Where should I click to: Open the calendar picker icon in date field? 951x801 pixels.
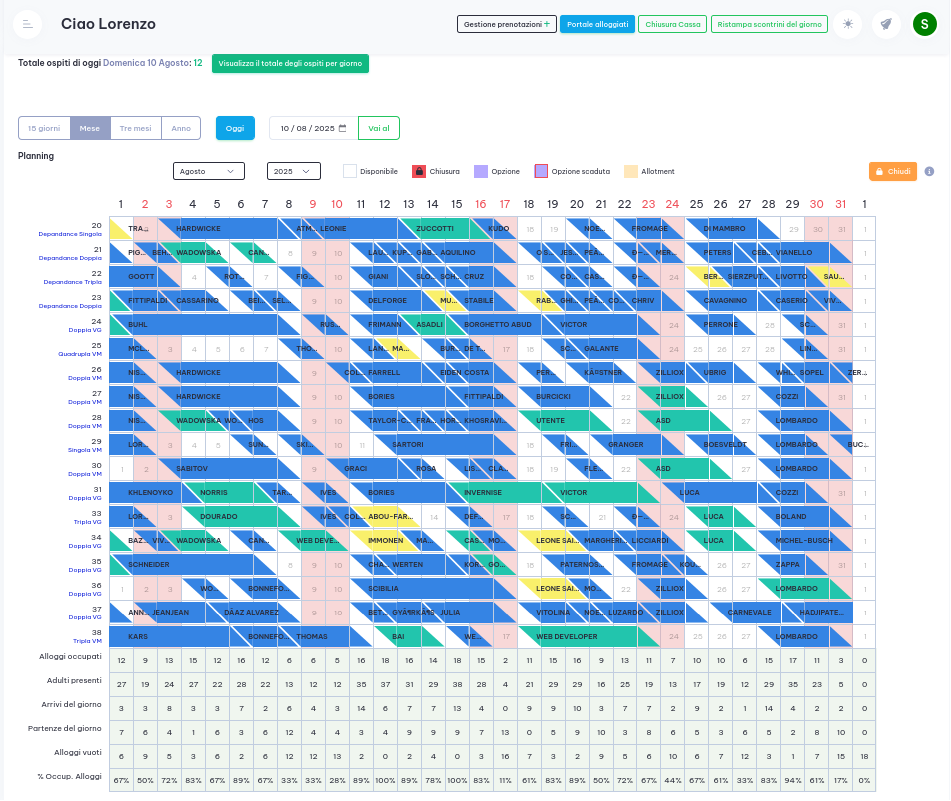(x=343, y=128)
